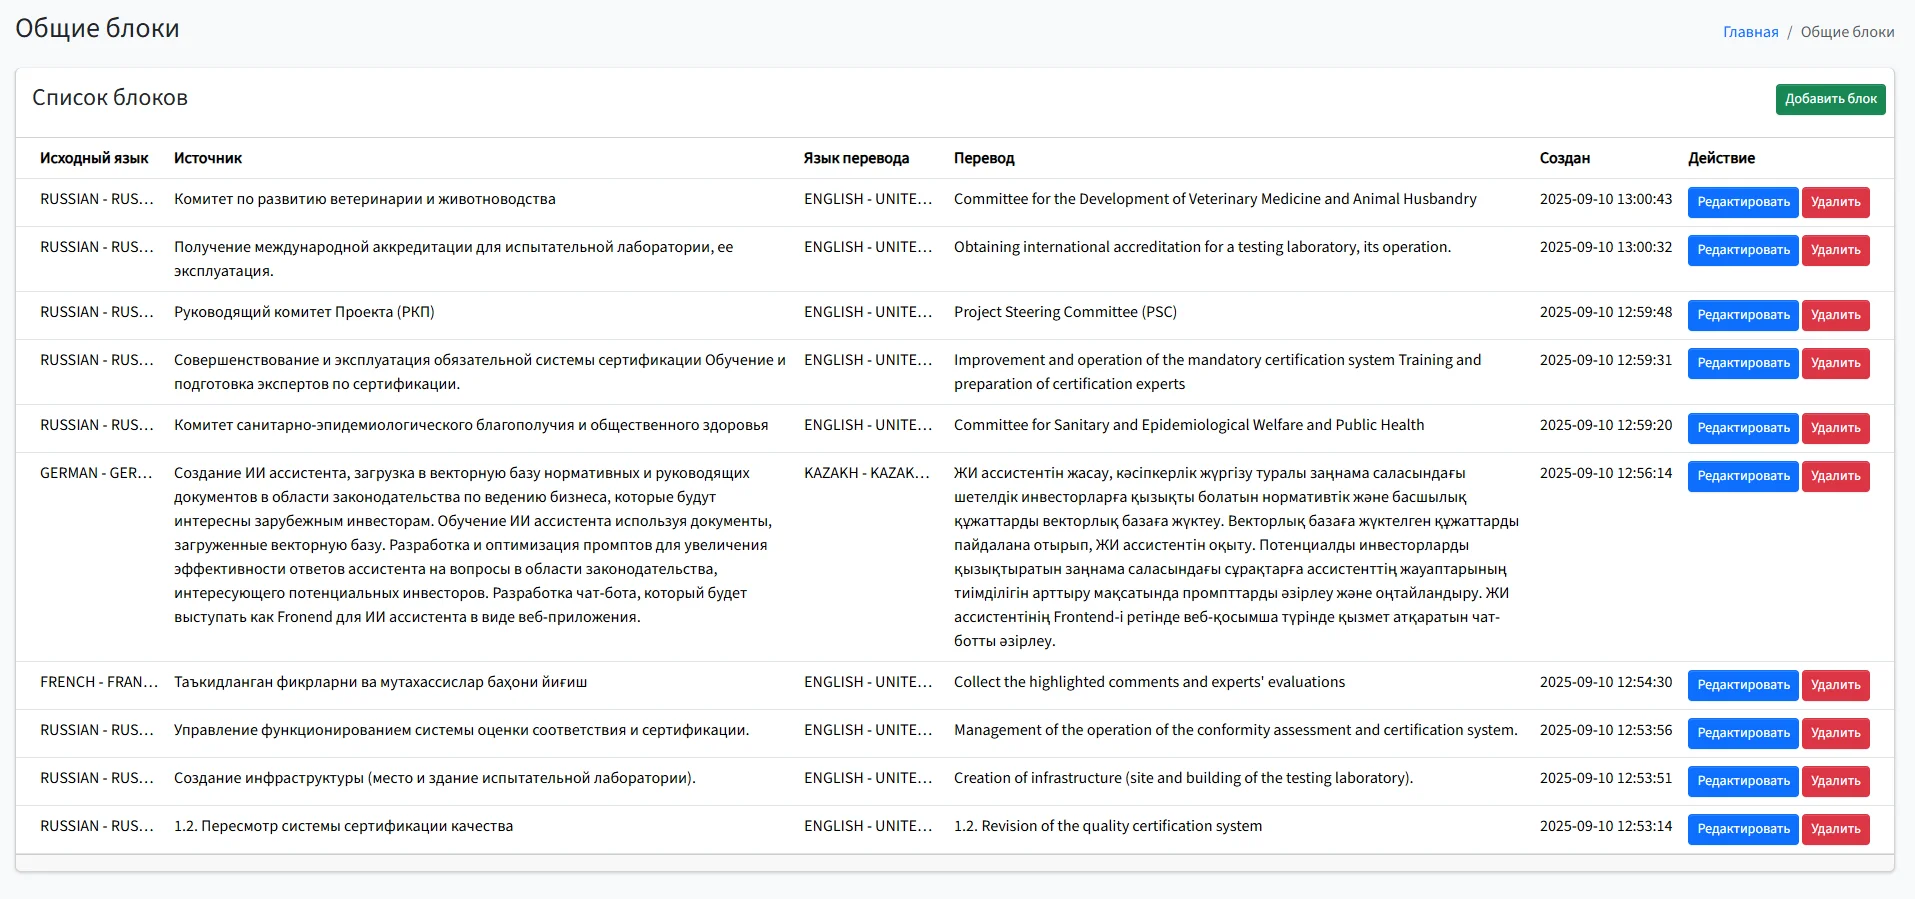Click the Исходный язык column header
This screenshot has width=1915, height=899.
coord(94,158)
